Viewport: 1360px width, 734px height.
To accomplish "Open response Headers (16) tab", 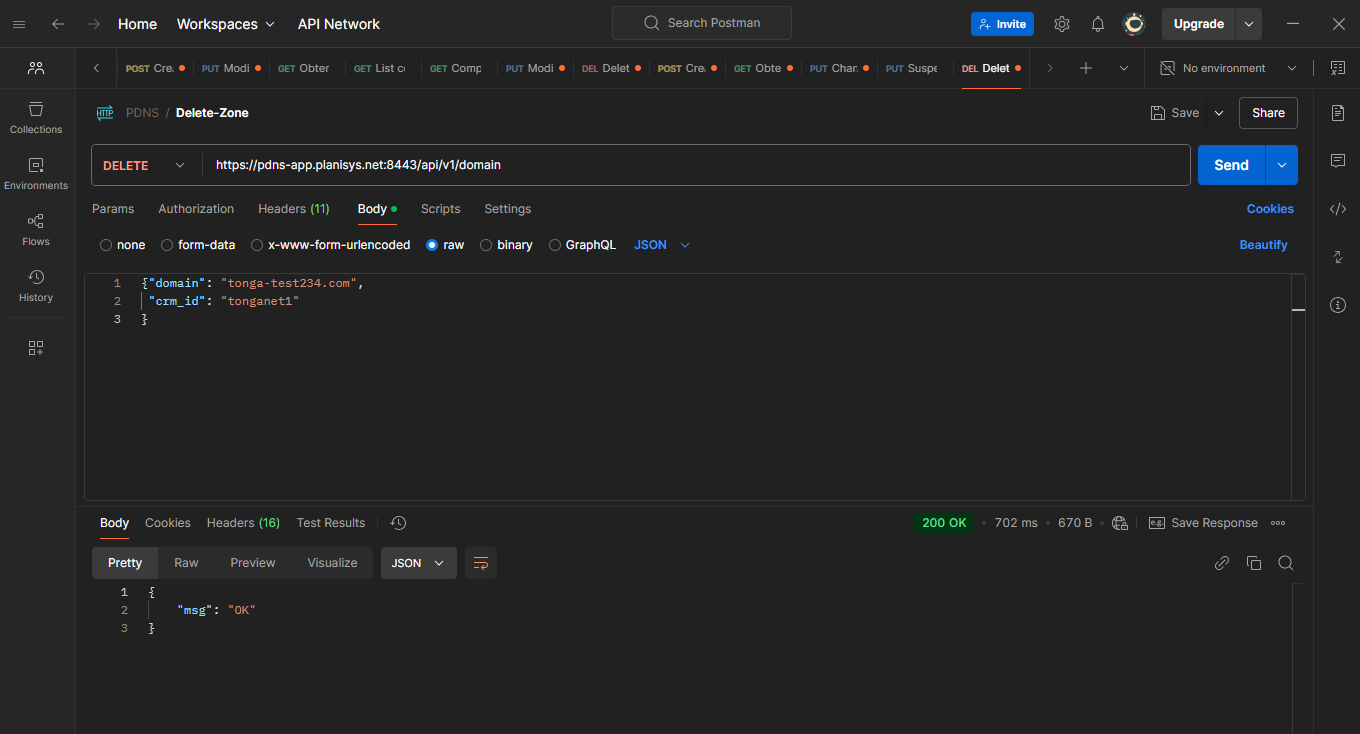I will point(243,523).
